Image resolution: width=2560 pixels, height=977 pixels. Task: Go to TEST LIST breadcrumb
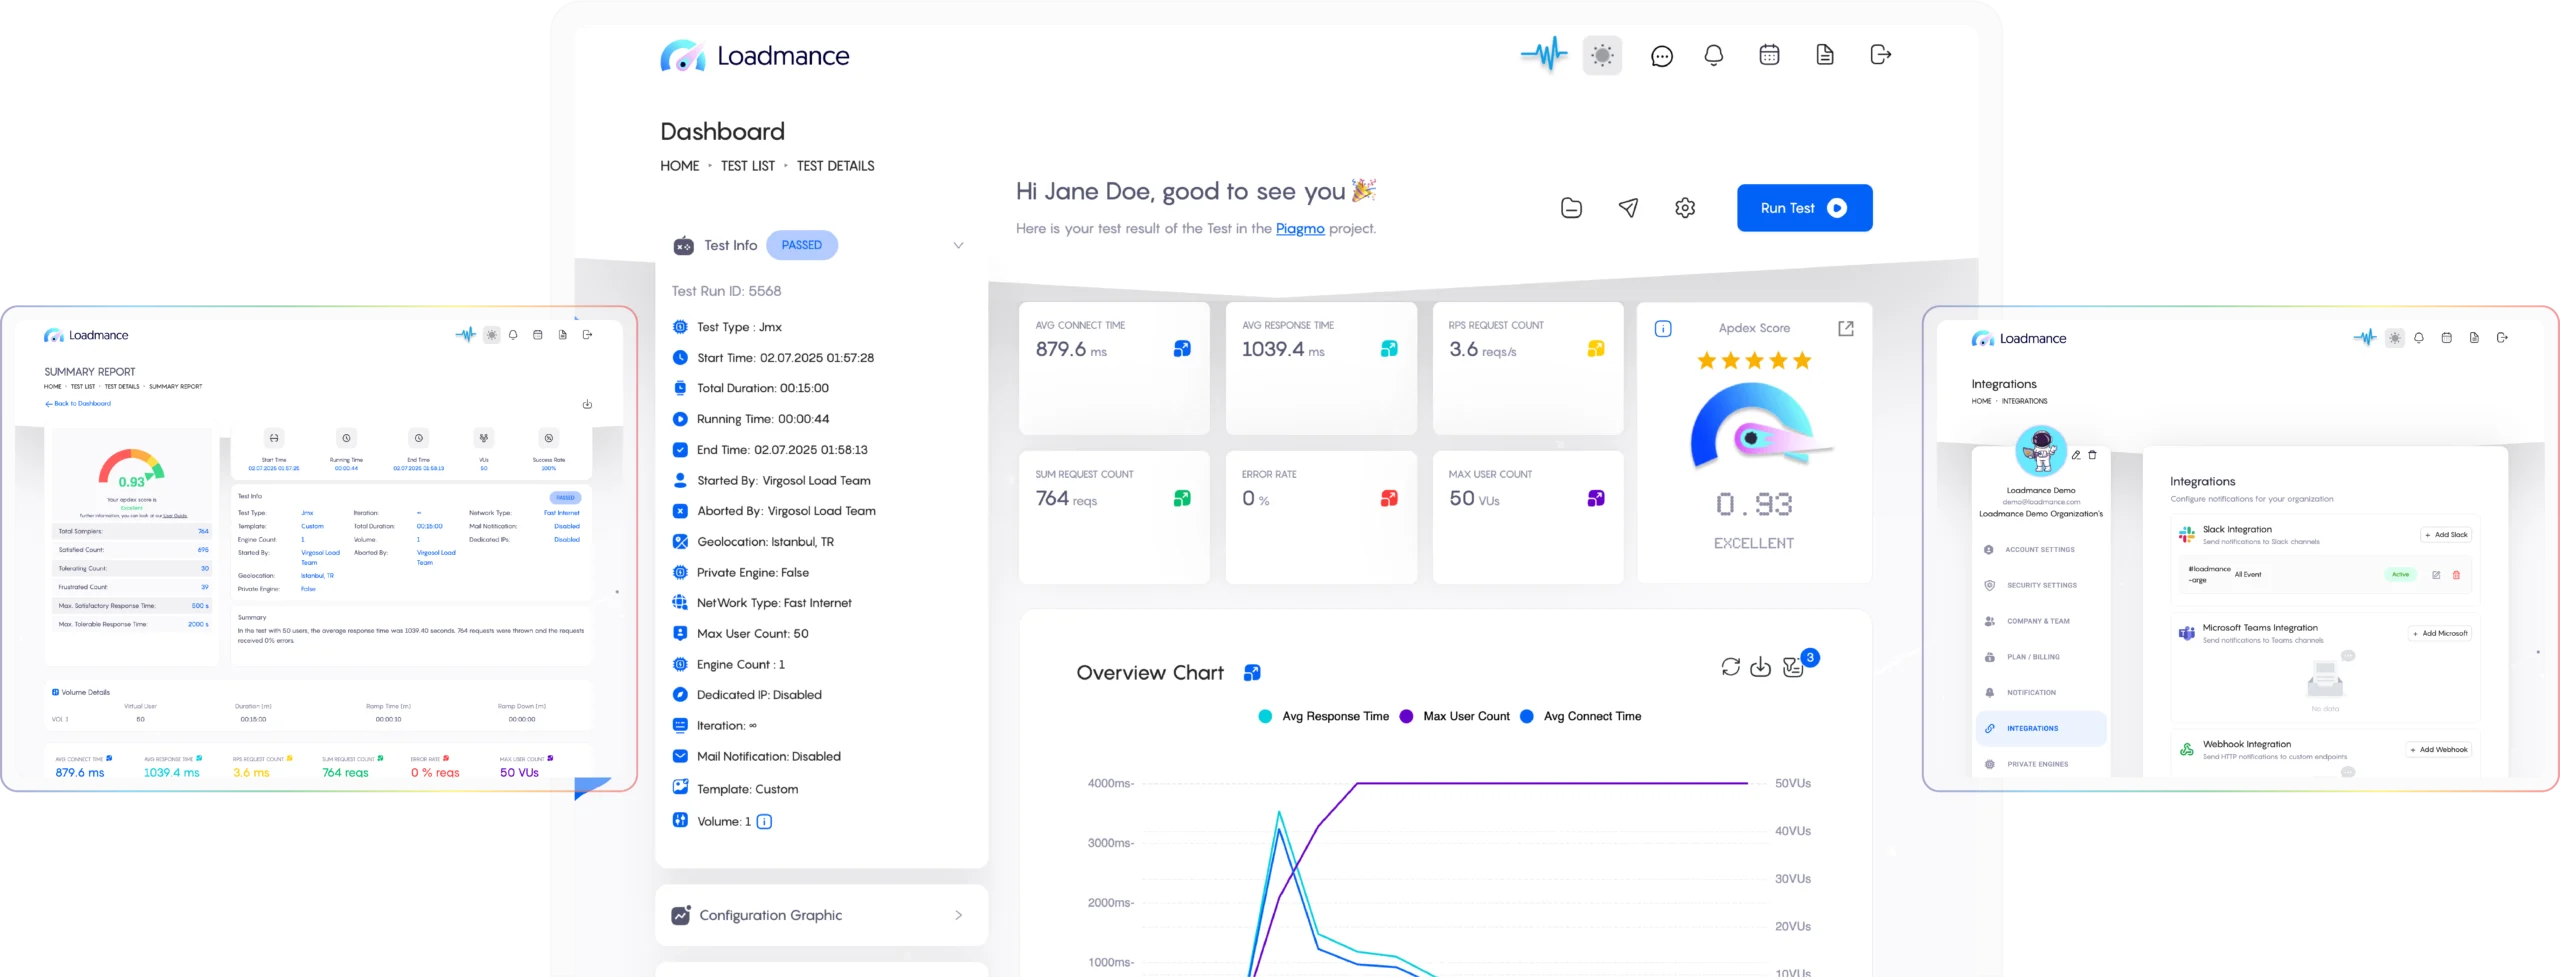747,166
